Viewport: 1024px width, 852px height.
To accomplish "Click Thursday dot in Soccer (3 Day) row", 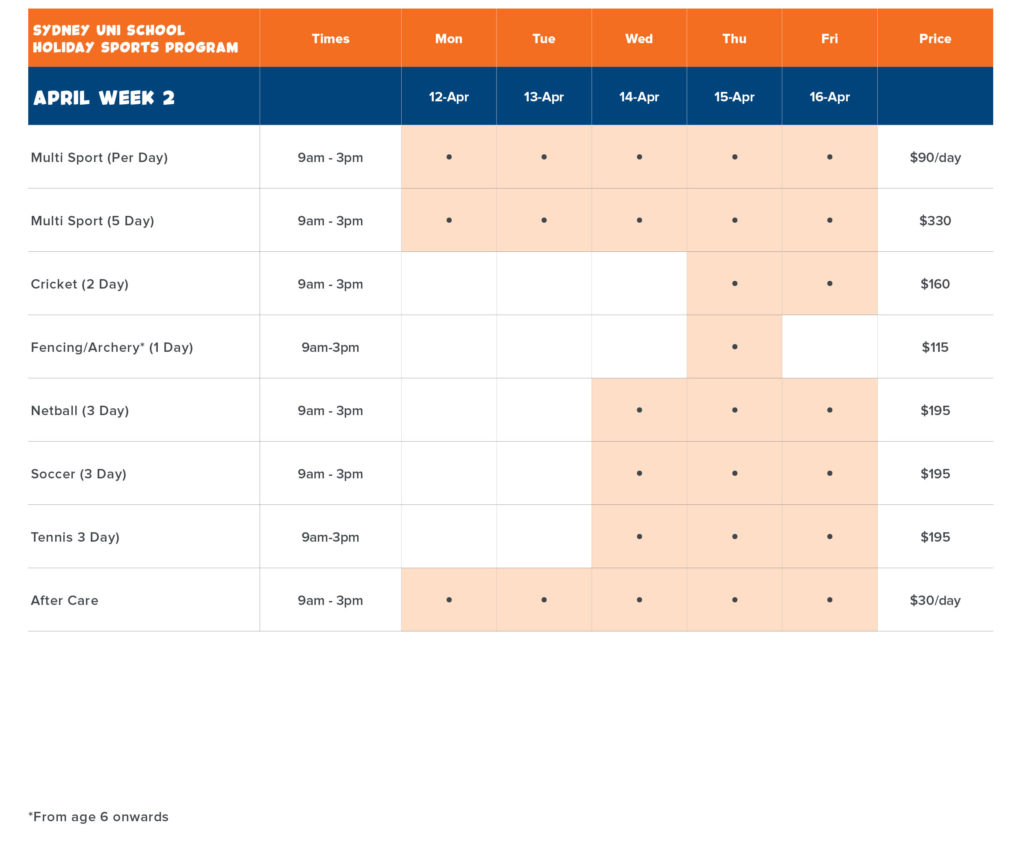I will (735, 473).
